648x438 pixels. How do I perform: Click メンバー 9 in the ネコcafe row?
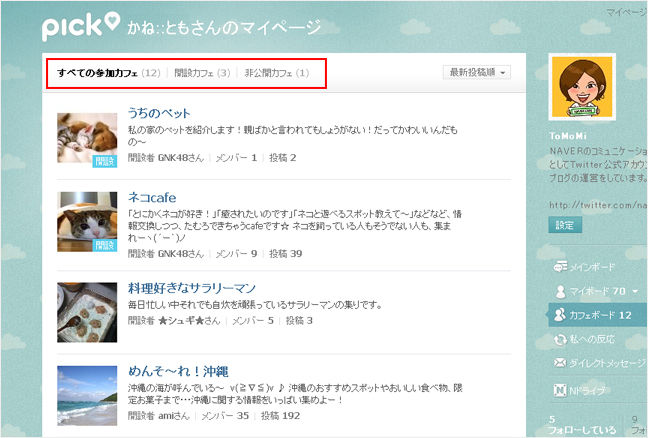(x=236, y=254)
